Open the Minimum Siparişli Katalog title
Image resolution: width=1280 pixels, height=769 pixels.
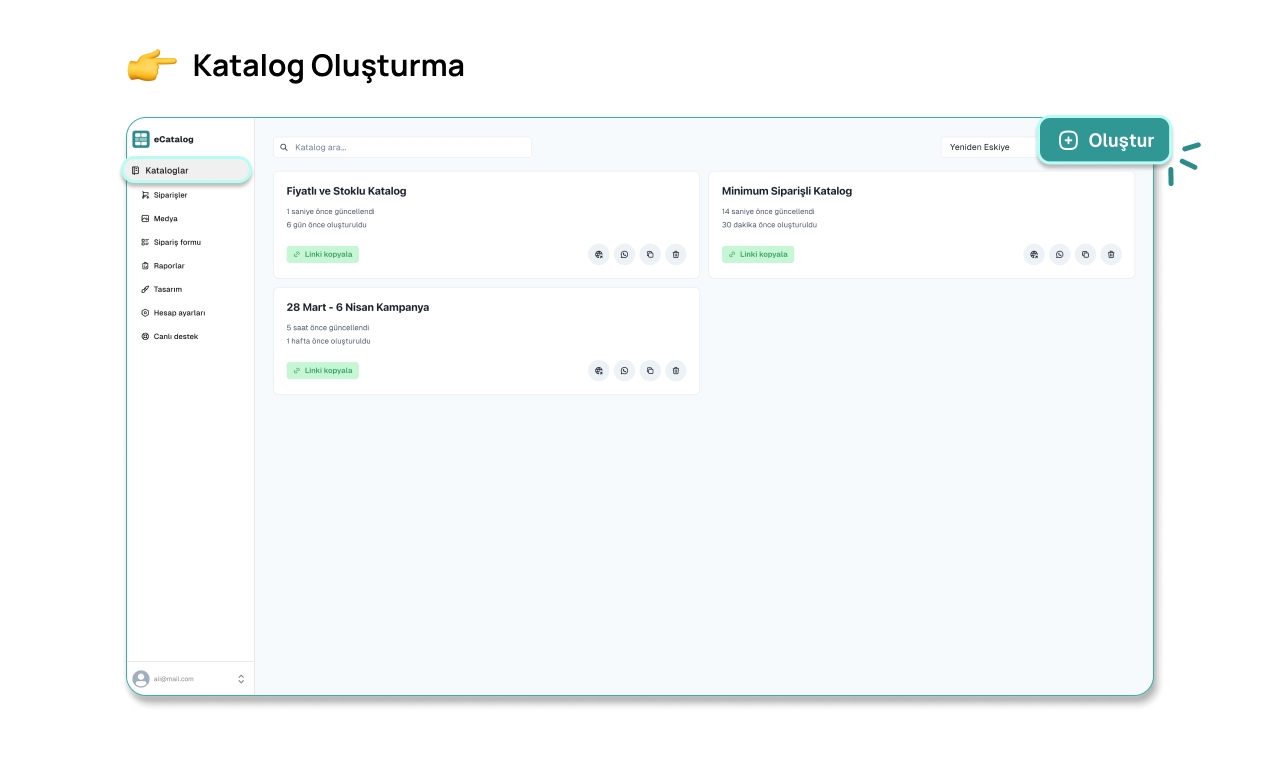point(787,191)
